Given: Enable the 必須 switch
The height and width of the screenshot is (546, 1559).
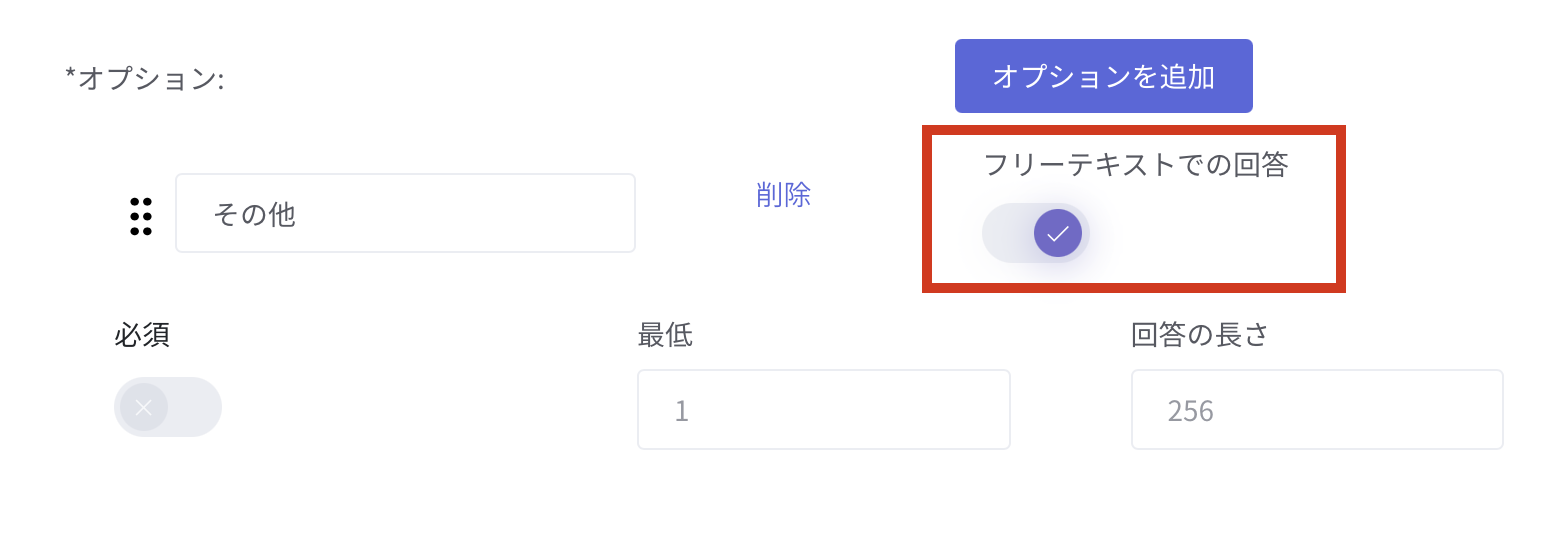Looking at the screenshot, I should [168, 407].
